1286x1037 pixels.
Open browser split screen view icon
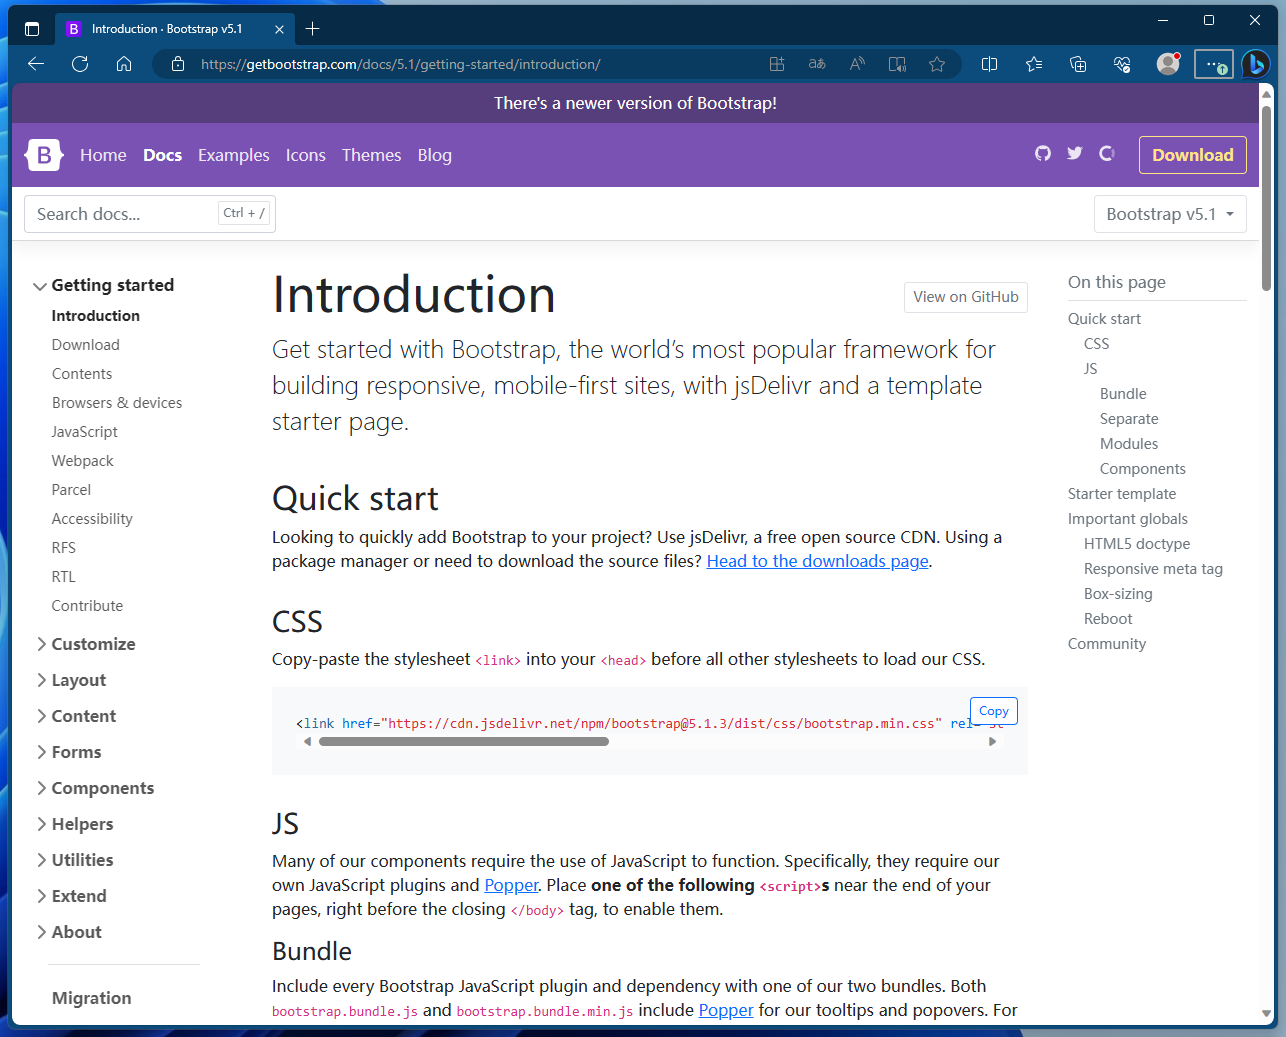tap(989, 64)
